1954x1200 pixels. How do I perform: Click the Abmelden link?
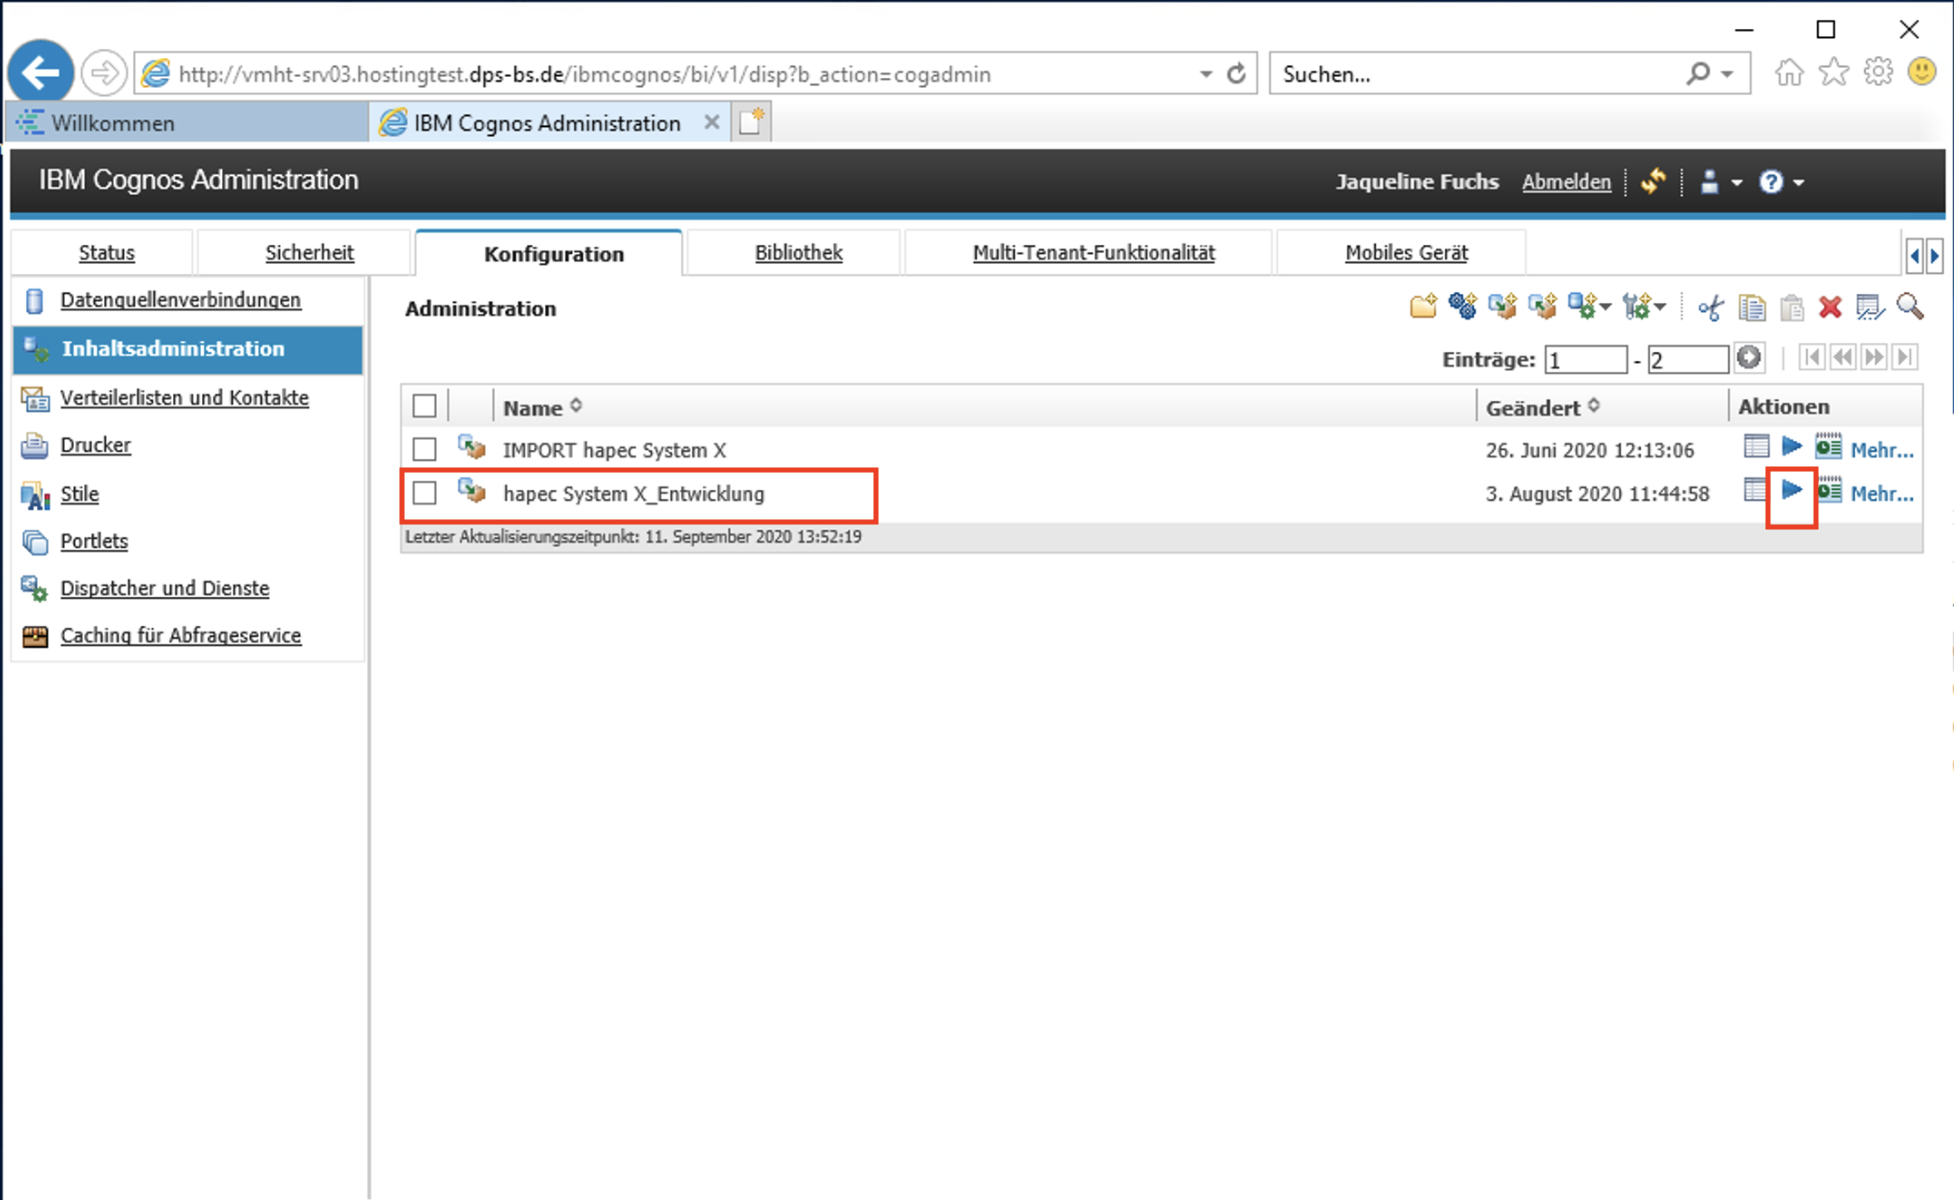1566,182
